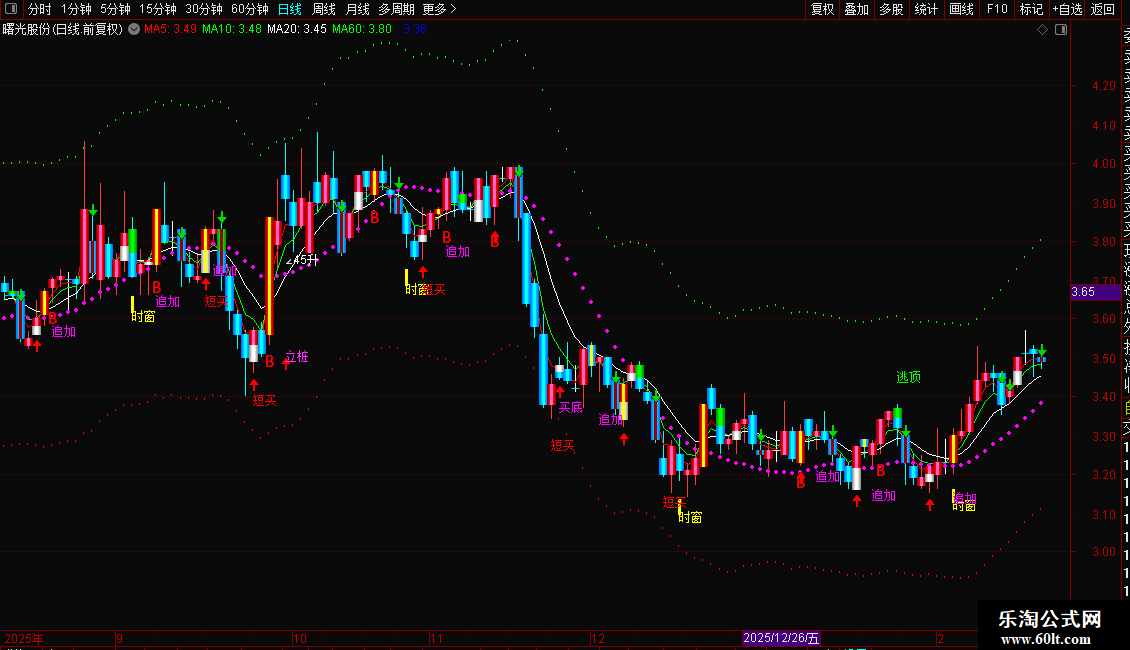Screen dimensions: 1130x650
Task: Click month 9 marker on time axis
Action: click(120, 638)
